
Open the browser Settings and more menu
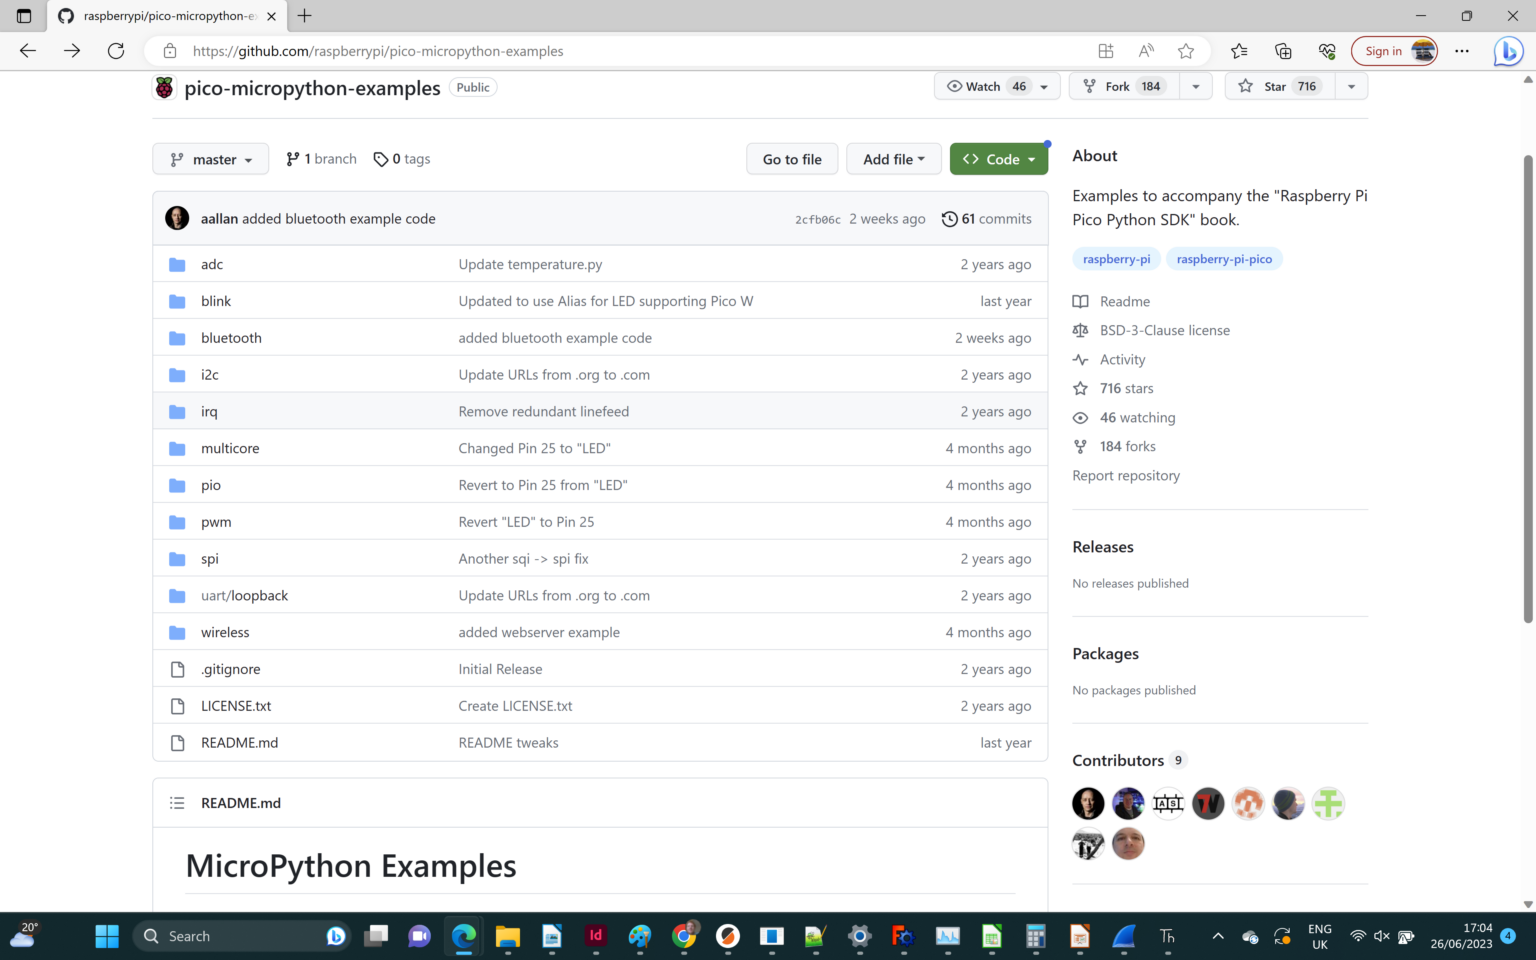1462,51
